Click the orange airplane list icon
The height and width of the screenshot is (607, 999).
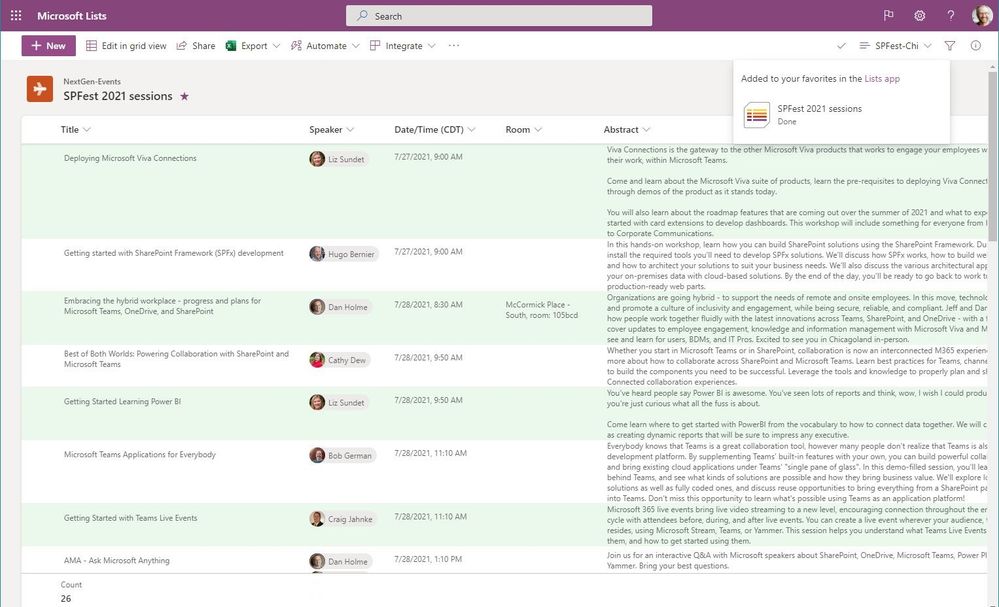40,89
